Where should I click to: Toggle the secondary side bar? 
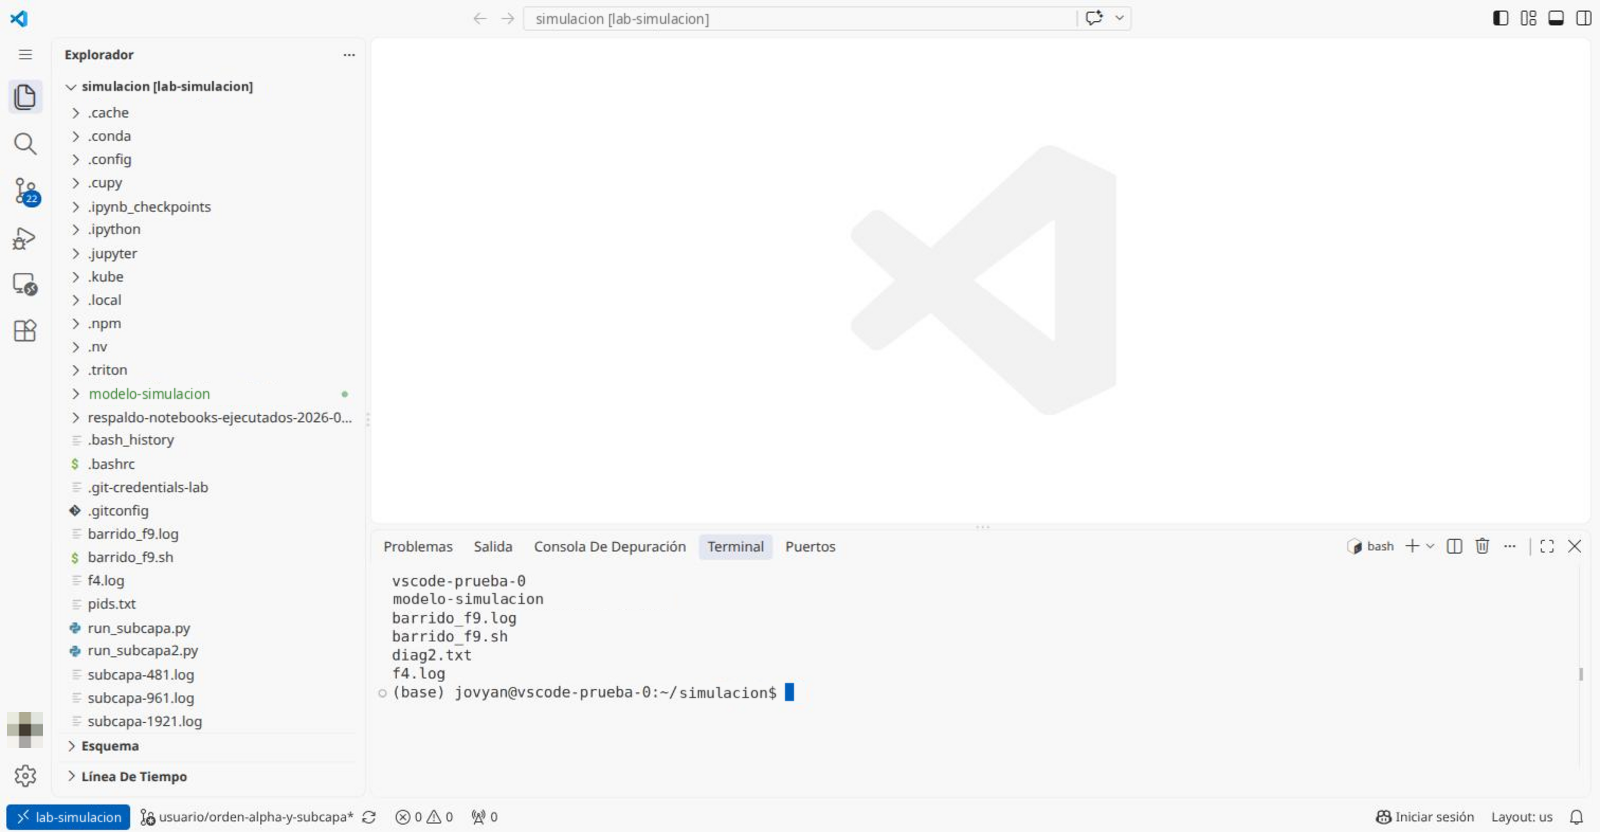[x=1584, y=18]
